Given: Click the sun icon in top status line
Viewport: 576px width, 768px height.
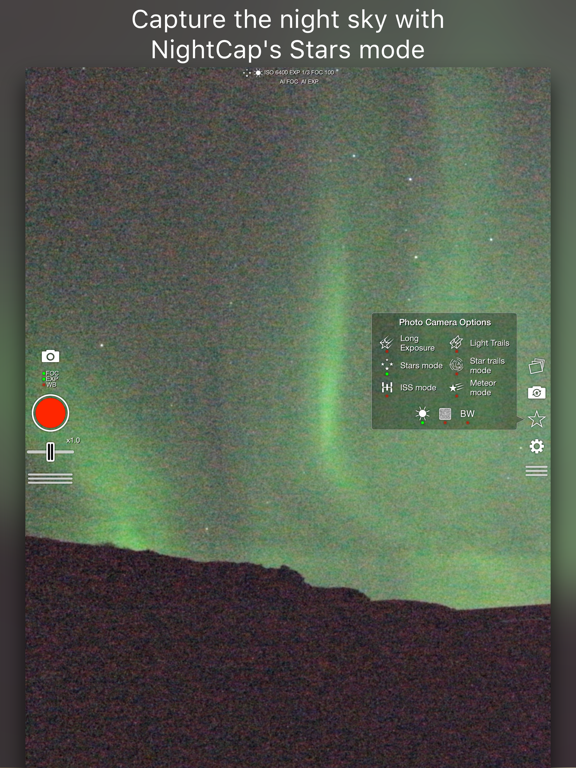Looking at the screenshot, I should 258,73.
